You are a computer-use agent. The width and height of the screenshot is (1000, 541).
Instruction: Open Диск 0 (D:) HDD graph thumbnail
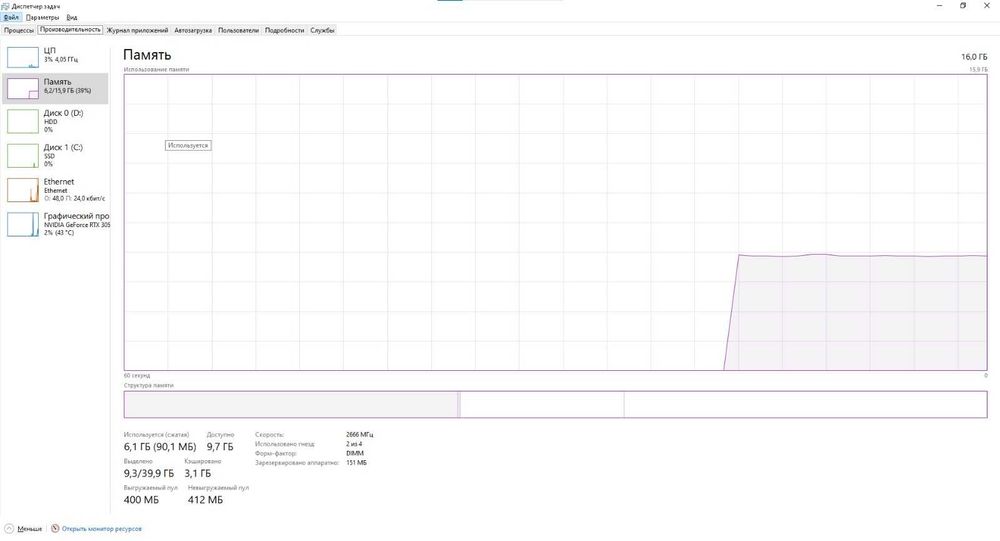23,121
